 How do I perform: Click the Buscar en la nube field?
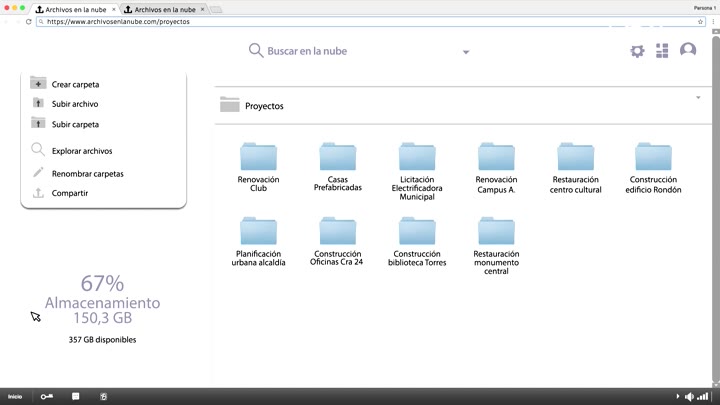[350, 51]
